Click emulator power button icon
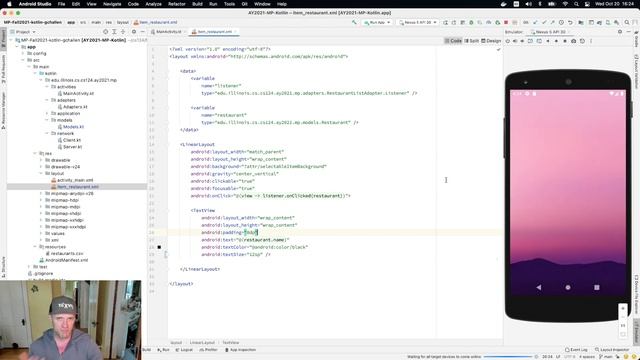This screenshot has height=360, width=640. click(x=507, y=41)
